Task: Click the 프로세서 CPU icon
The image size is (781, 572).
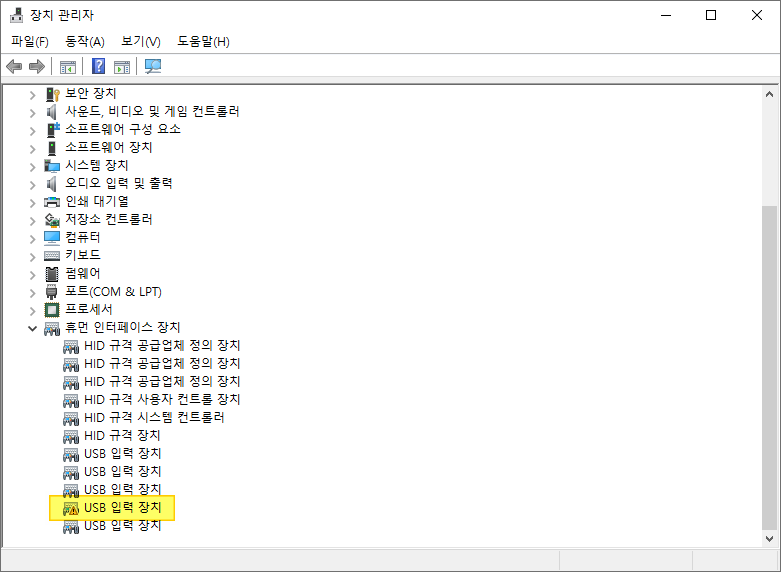Action: [52, 310]
